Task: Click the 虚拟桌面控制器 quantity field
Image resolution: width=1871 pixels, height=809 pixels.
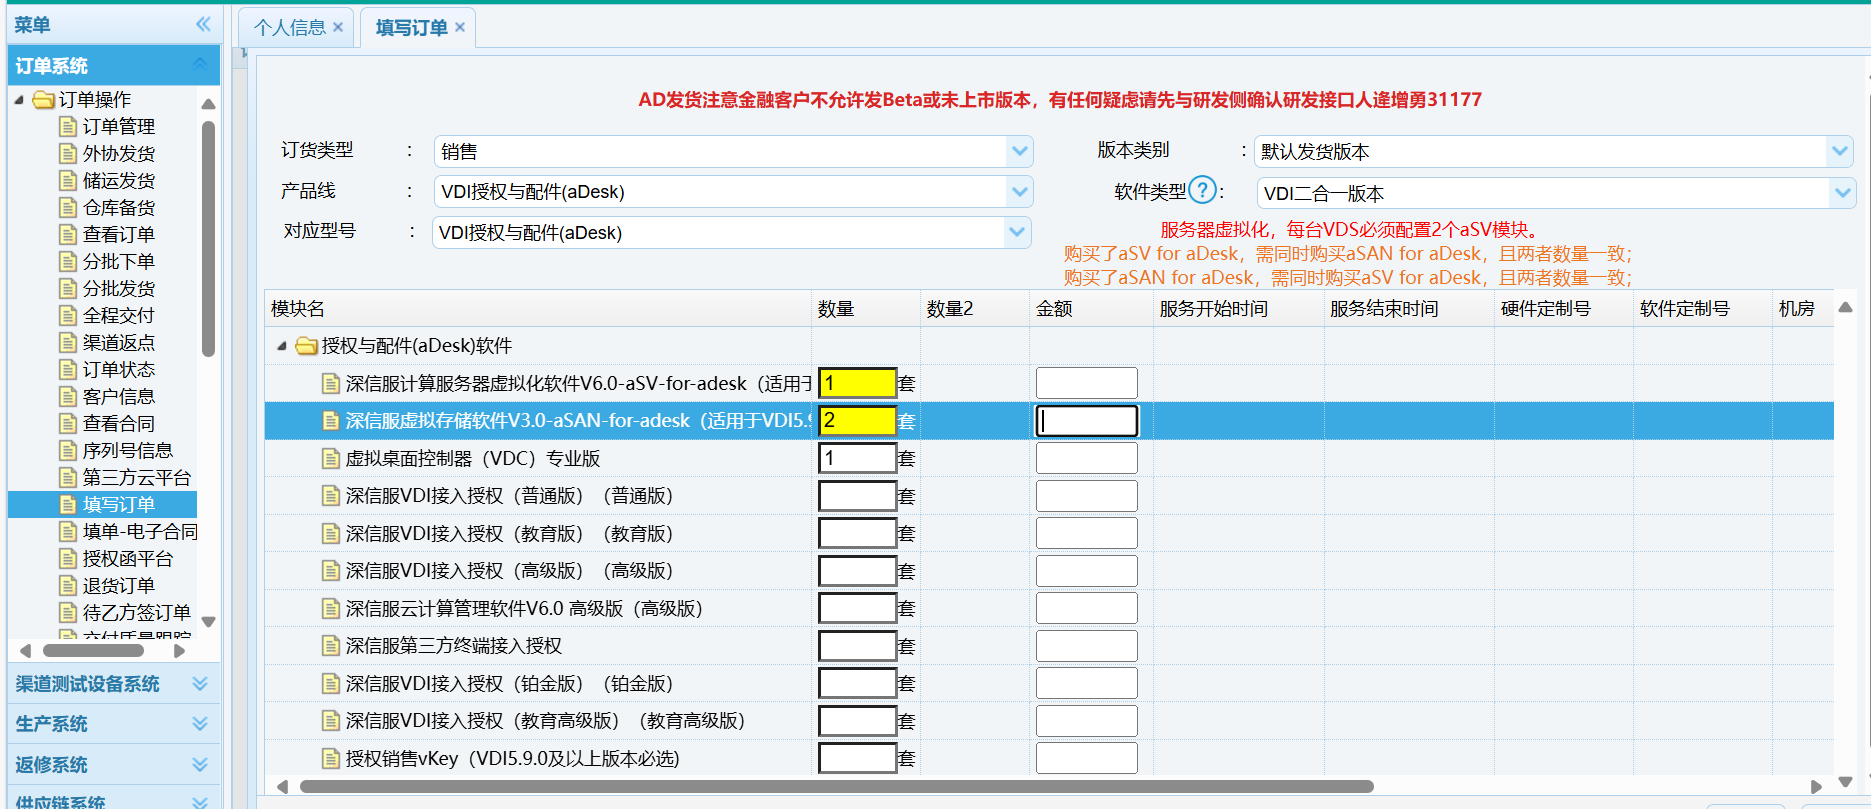Action: pos(857,458)
